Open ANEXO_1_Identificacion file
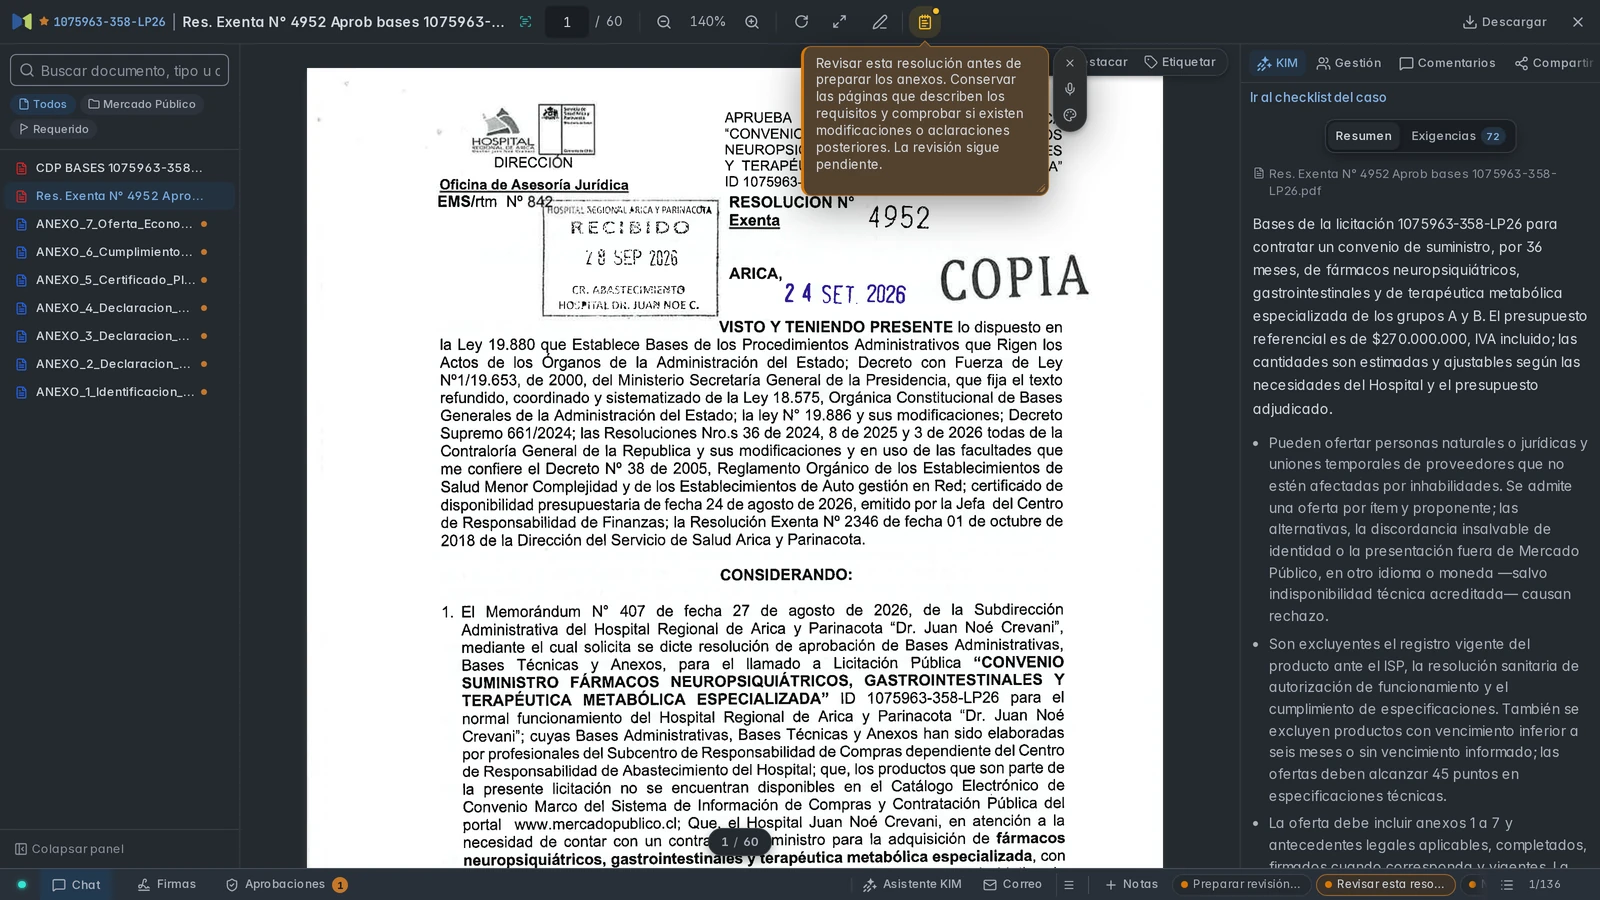Image resolution: width=1600 pixels, height=900 pixels. (x=118, y=392)
